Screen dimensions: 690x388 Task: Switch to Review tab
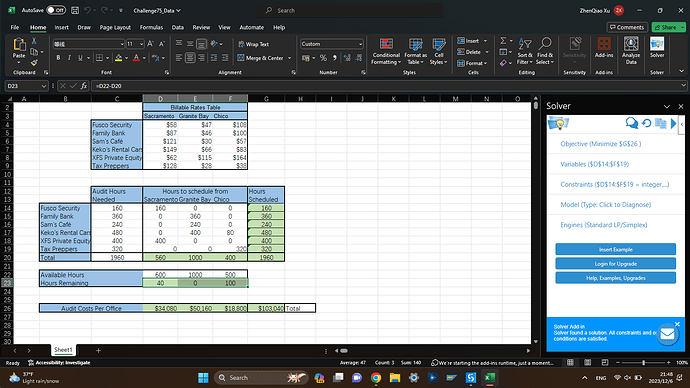201,27
